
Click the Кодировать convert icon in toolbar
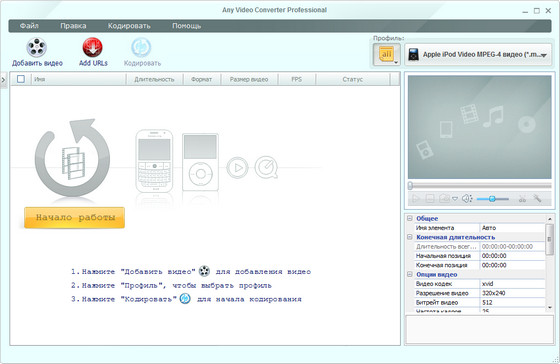pyautogui.click(x=141, y=48)
